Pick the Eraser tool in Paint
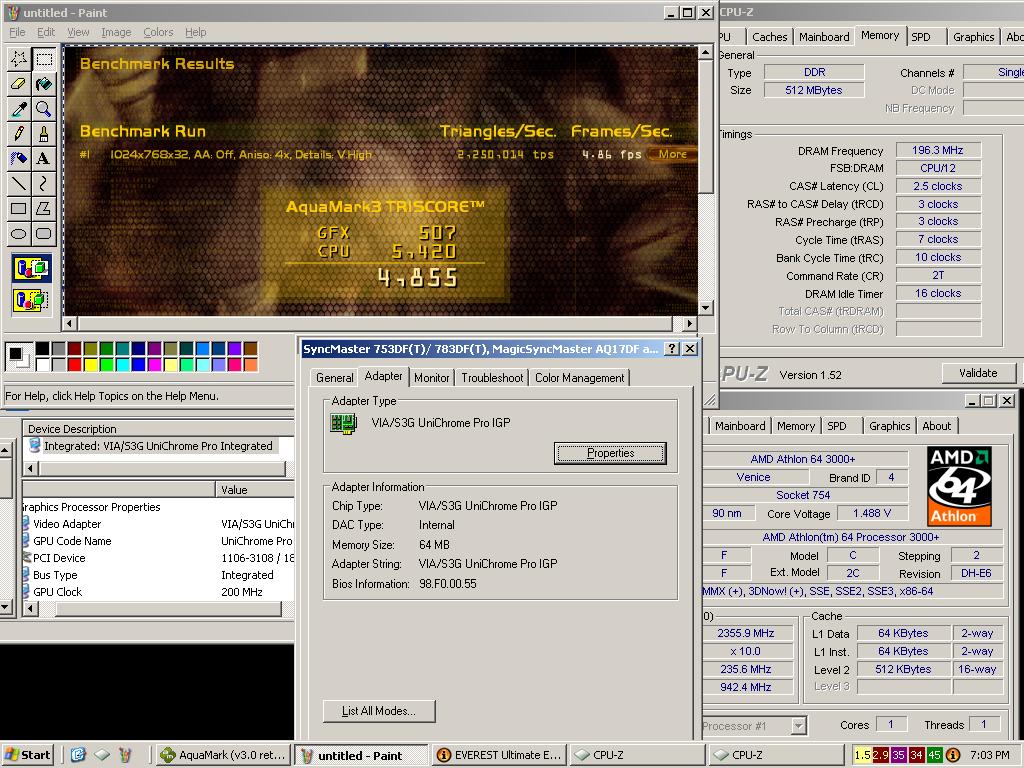The image size is (1024, 768). tap(18, 84)
